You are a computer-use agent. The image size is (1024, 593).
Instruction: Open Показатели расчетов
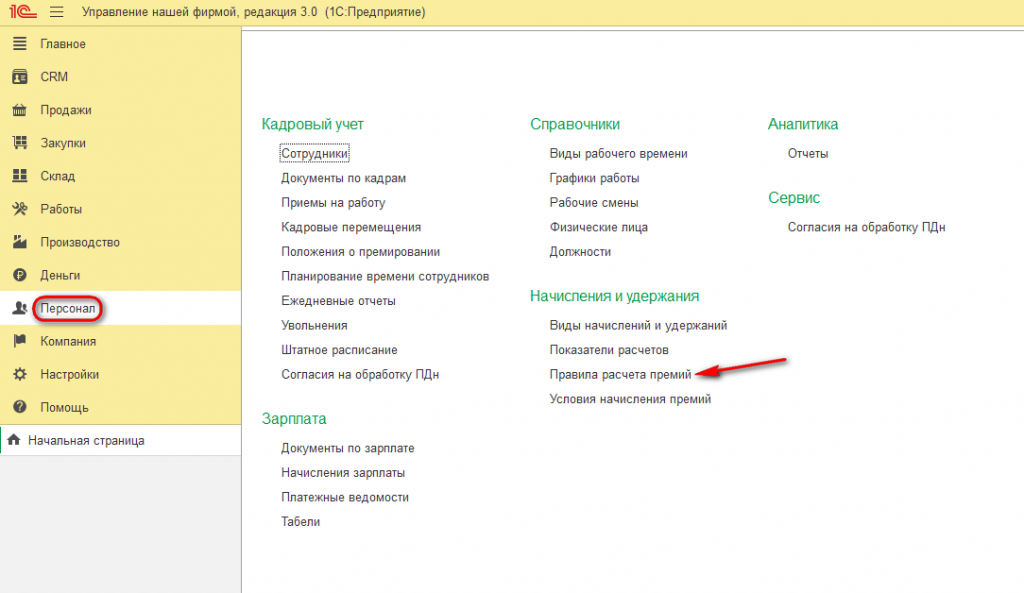609,350
